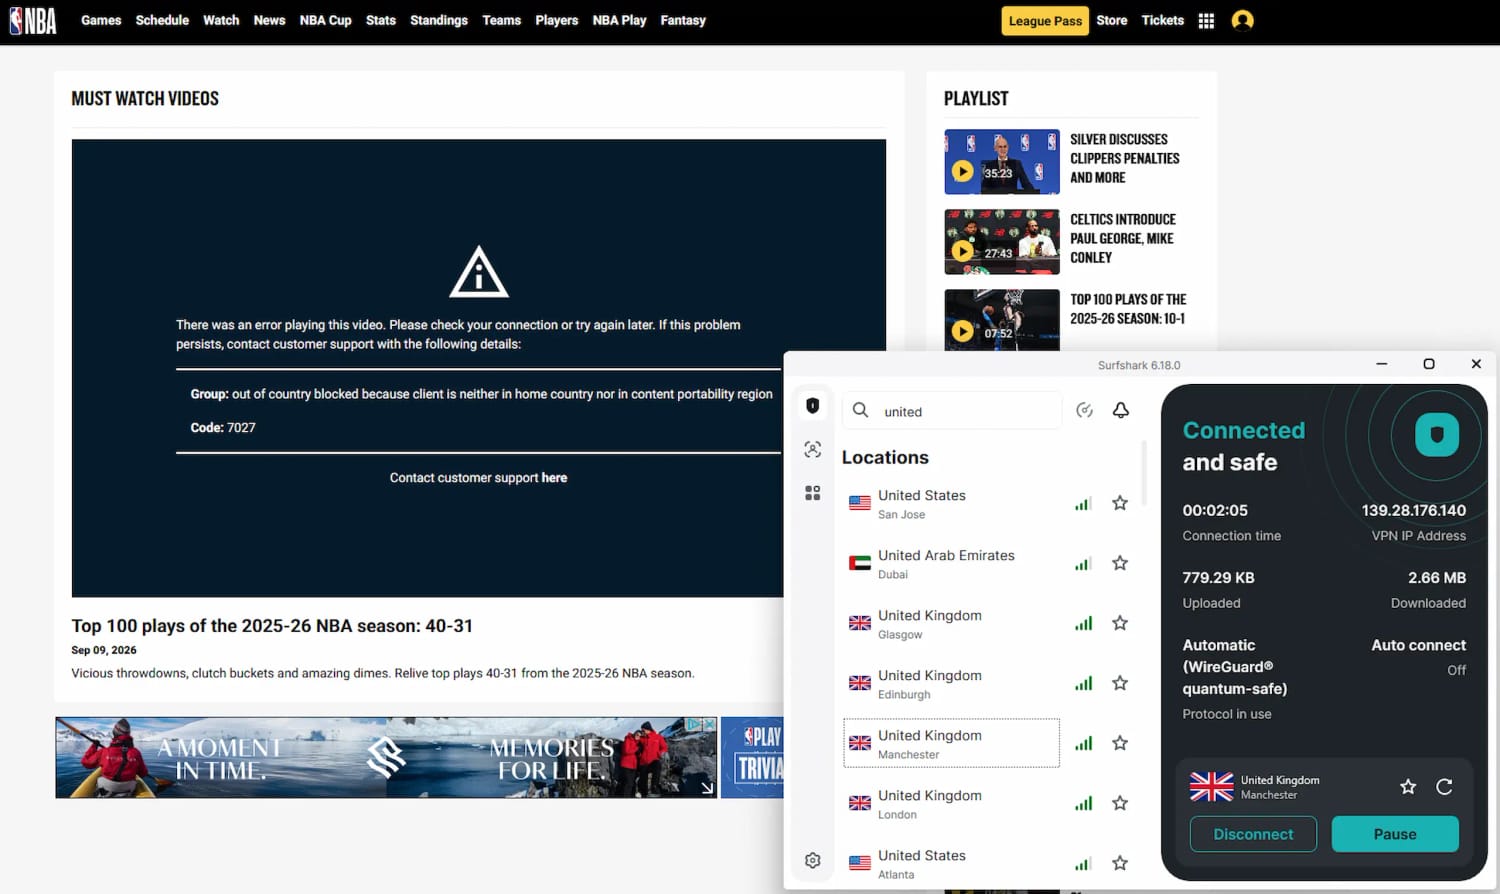Open the Surfshark products grid sidebar icon
This screenshot has width=1500, height=894.
pos(813,493)
